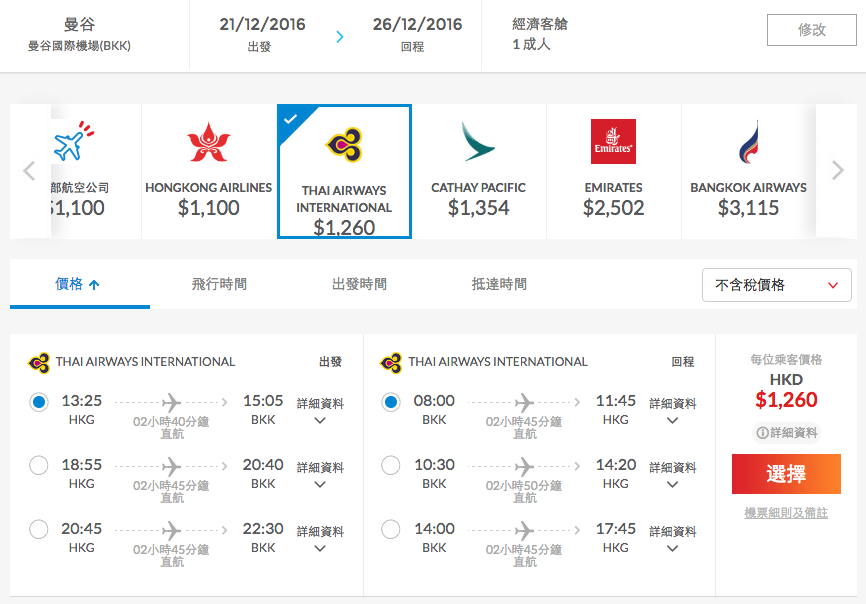Viewport: 866px width, 604px height.
Task: Select Bangkok Airways logo card
Action: (748, 171)
